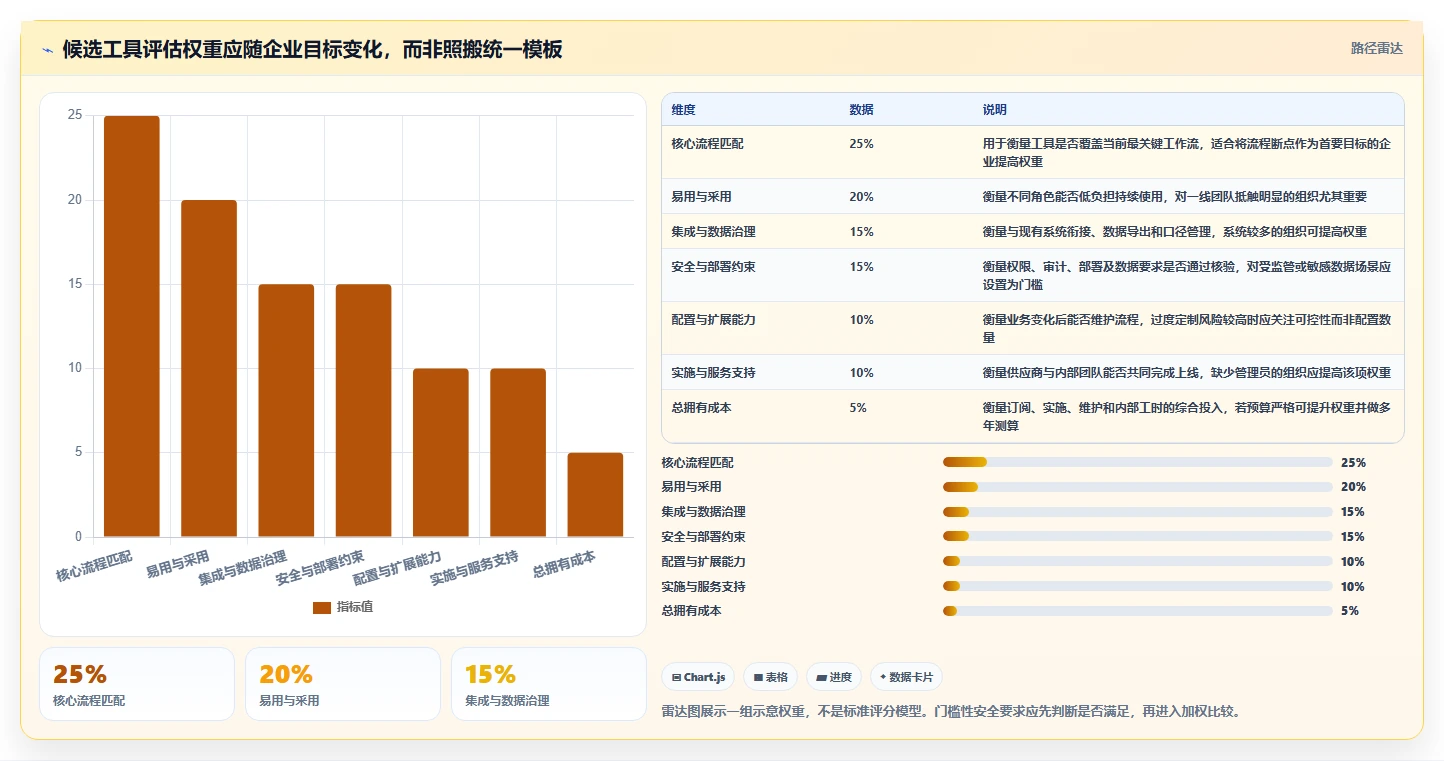Click the 20% value in table
The image size is (1444, 761).
[861, 197]
